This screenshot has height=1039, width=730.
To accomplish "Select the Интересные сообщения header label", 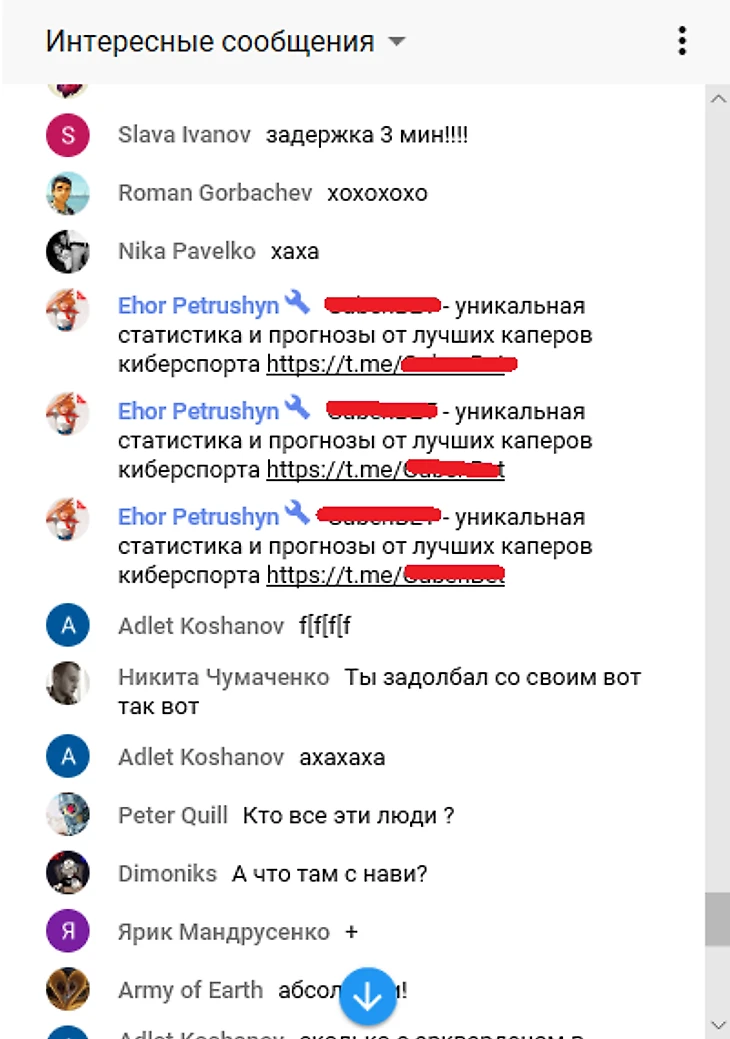I will coord(210,42).
